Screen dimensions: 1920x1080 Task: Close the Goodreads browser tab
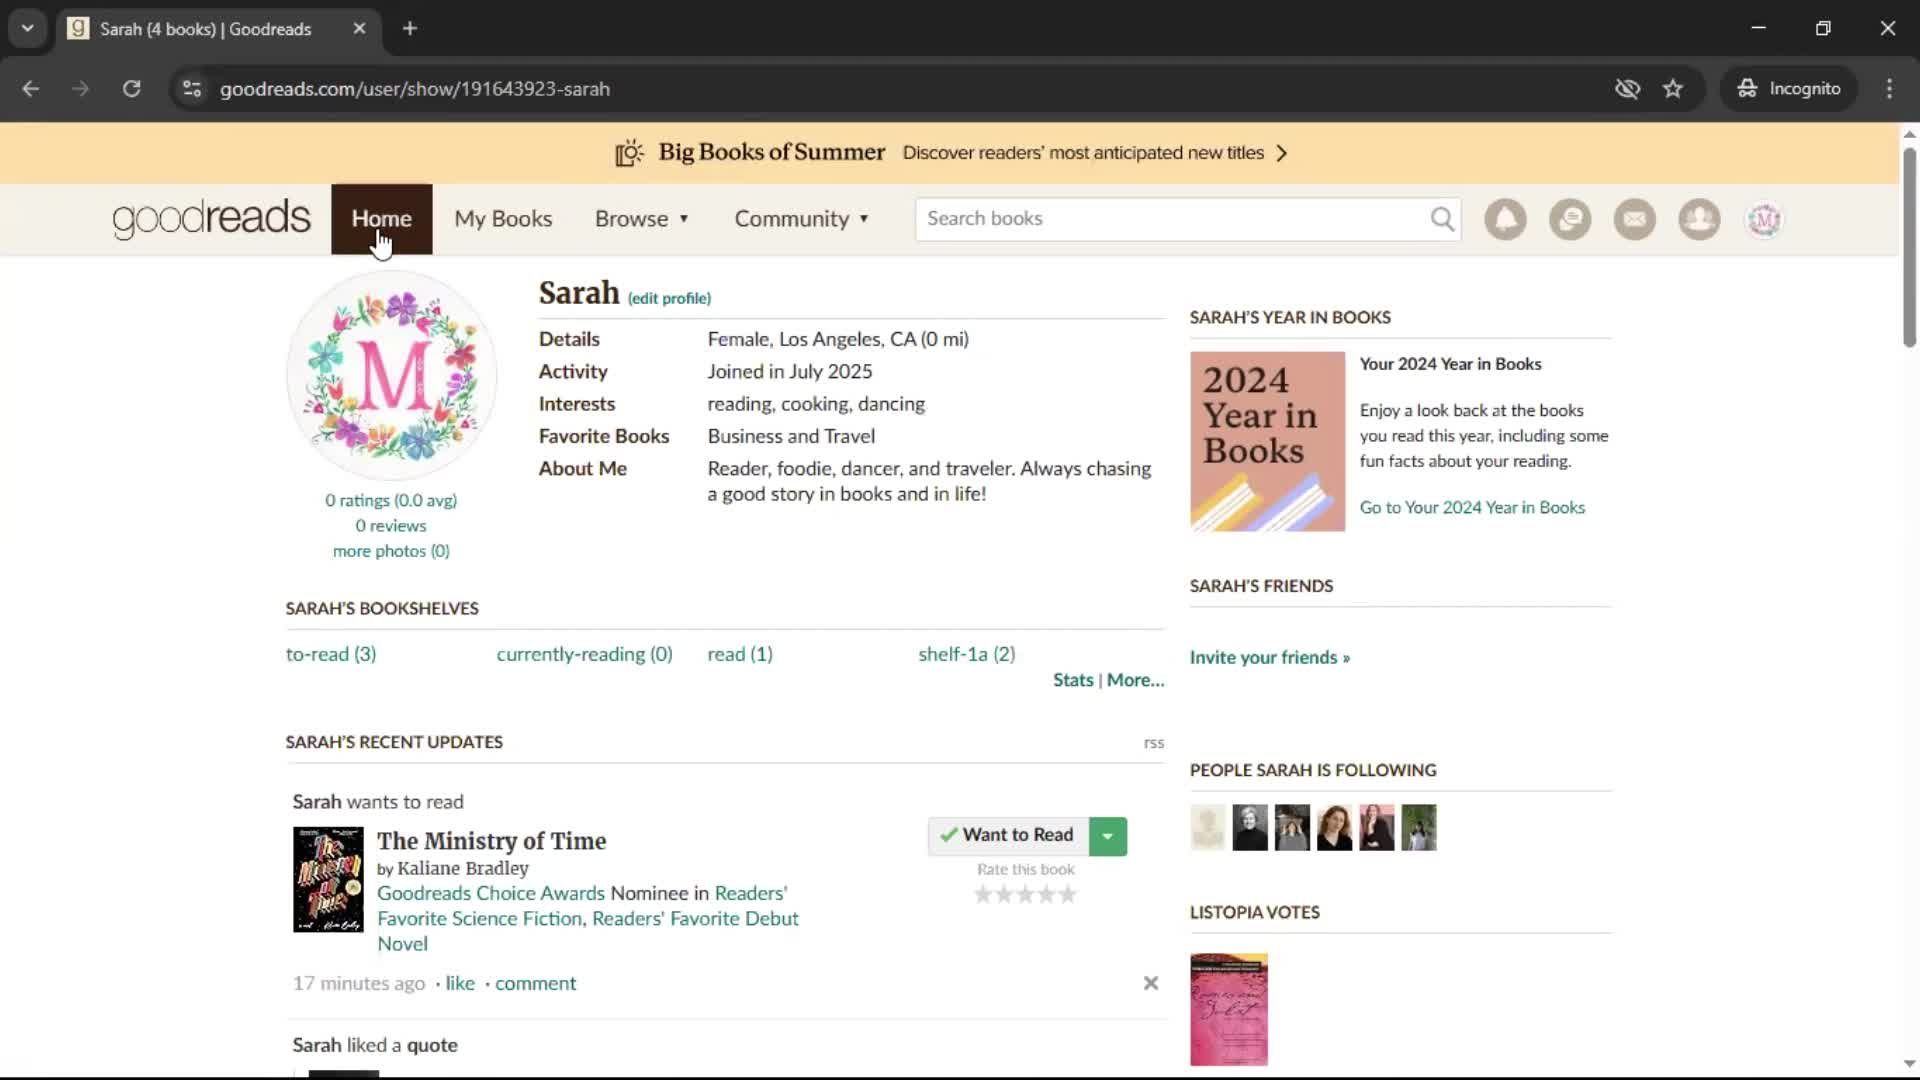click(x=359, y=28)
